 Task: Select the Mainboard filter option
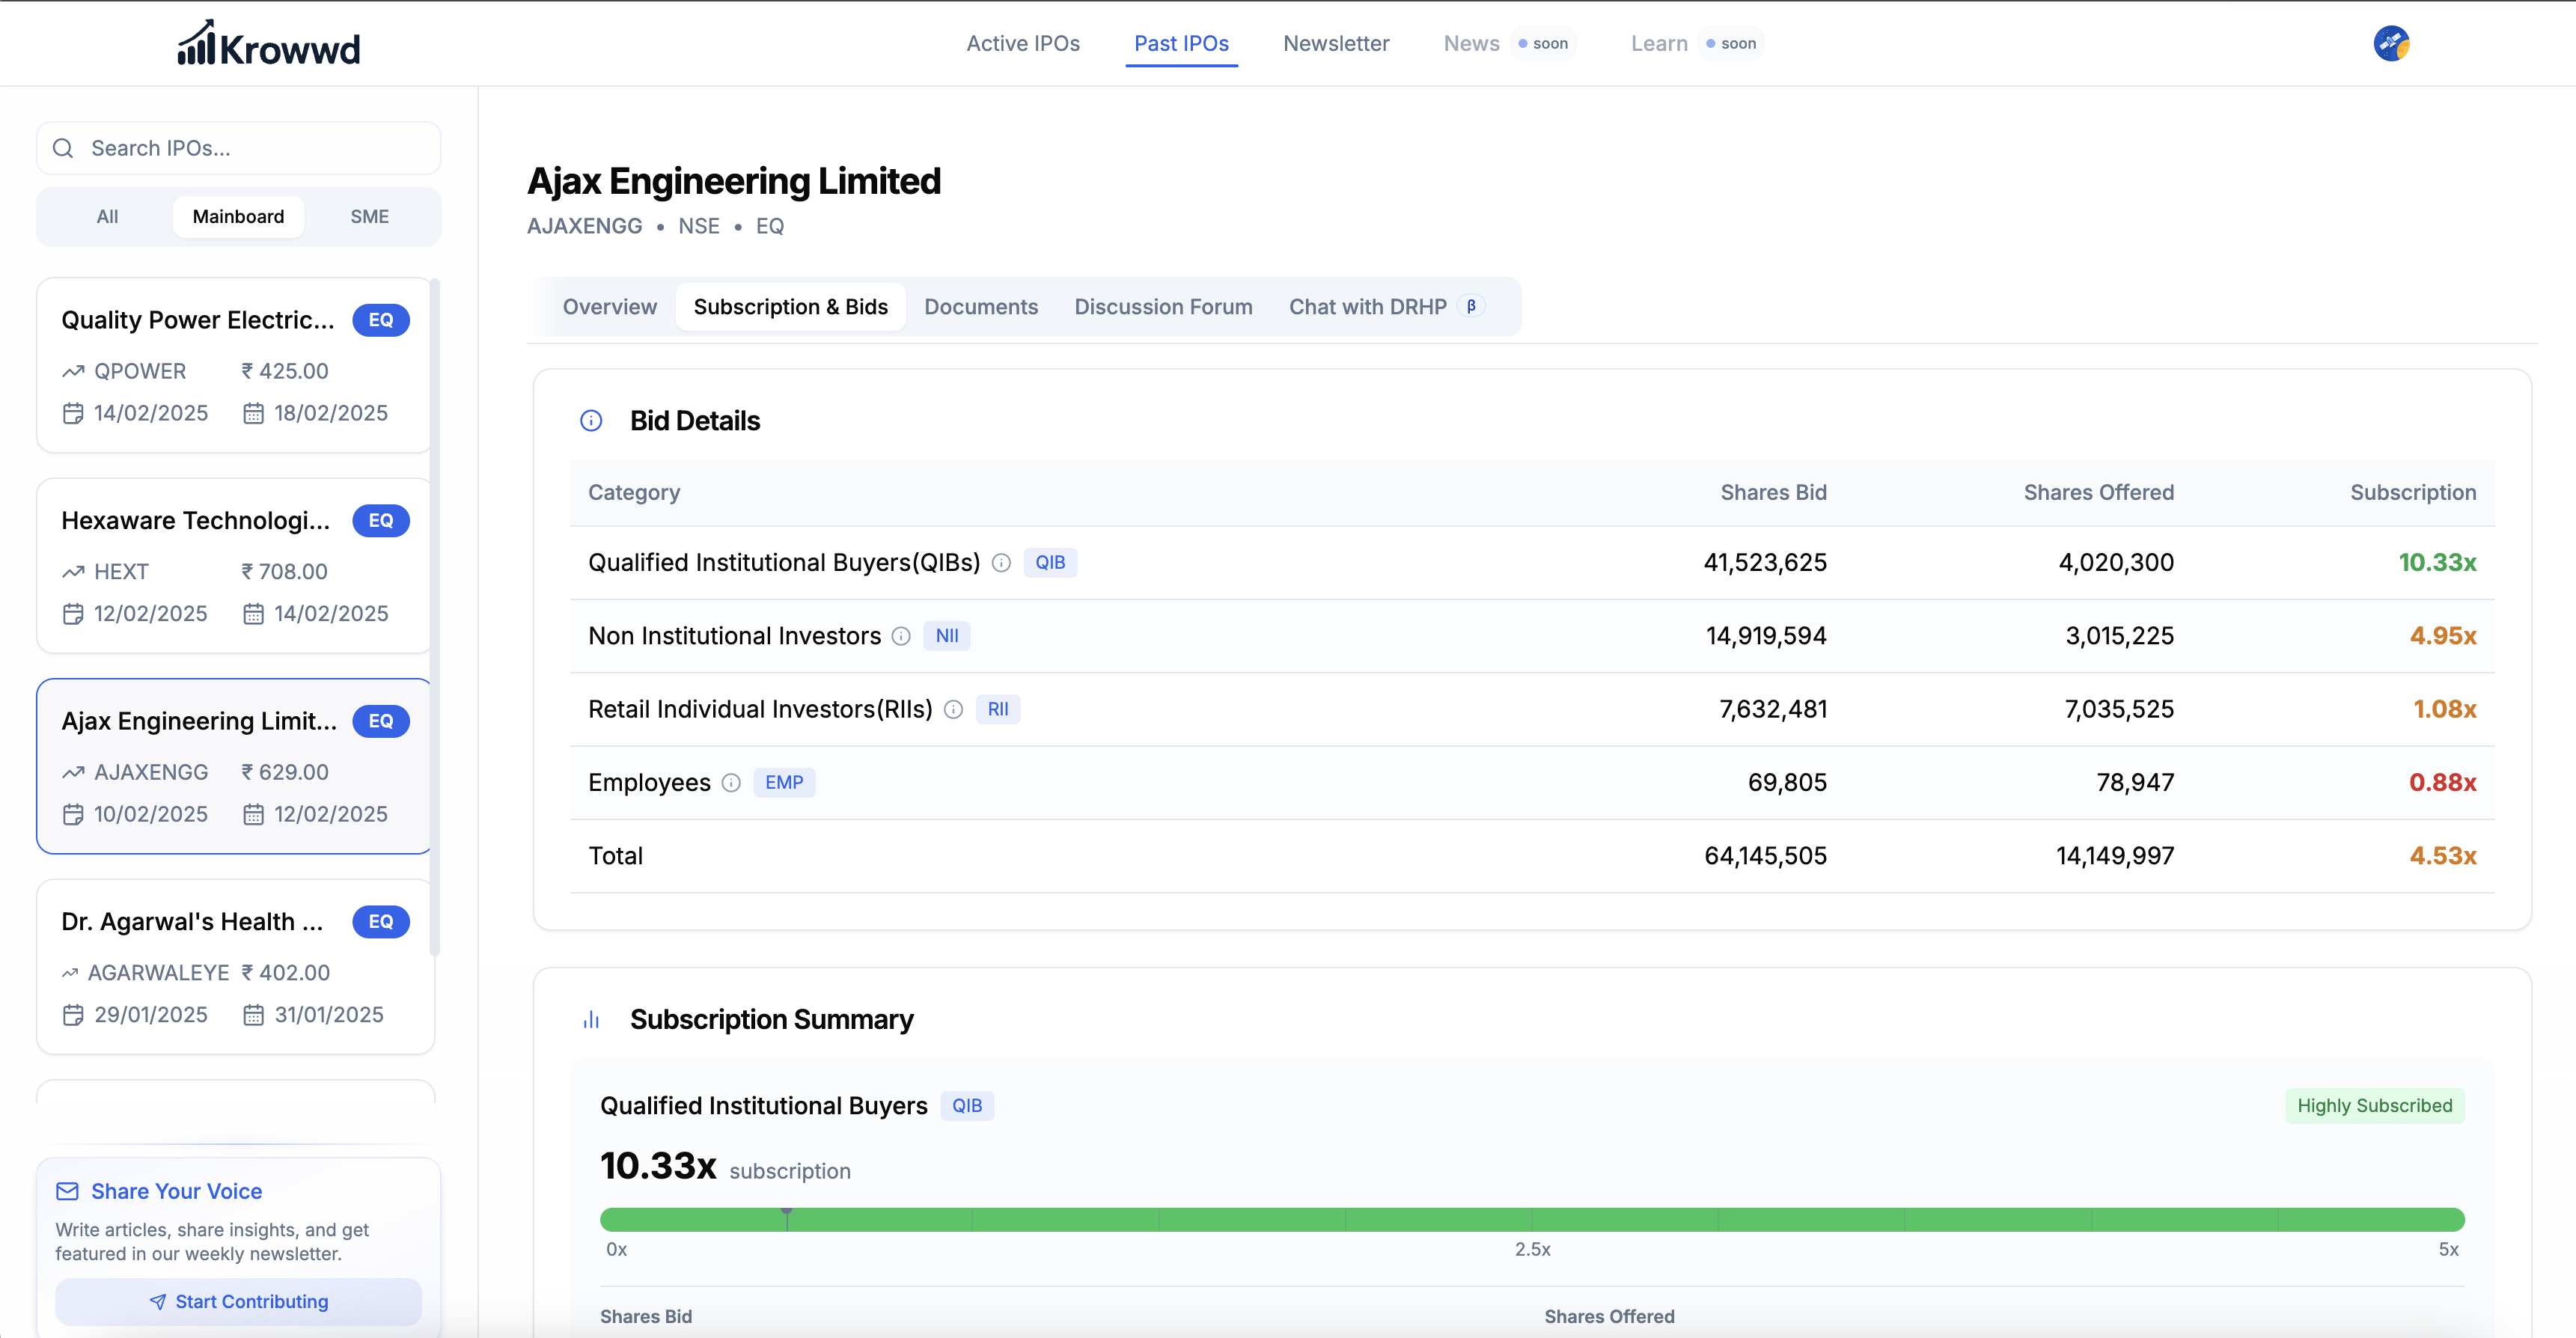click(238, 217)
